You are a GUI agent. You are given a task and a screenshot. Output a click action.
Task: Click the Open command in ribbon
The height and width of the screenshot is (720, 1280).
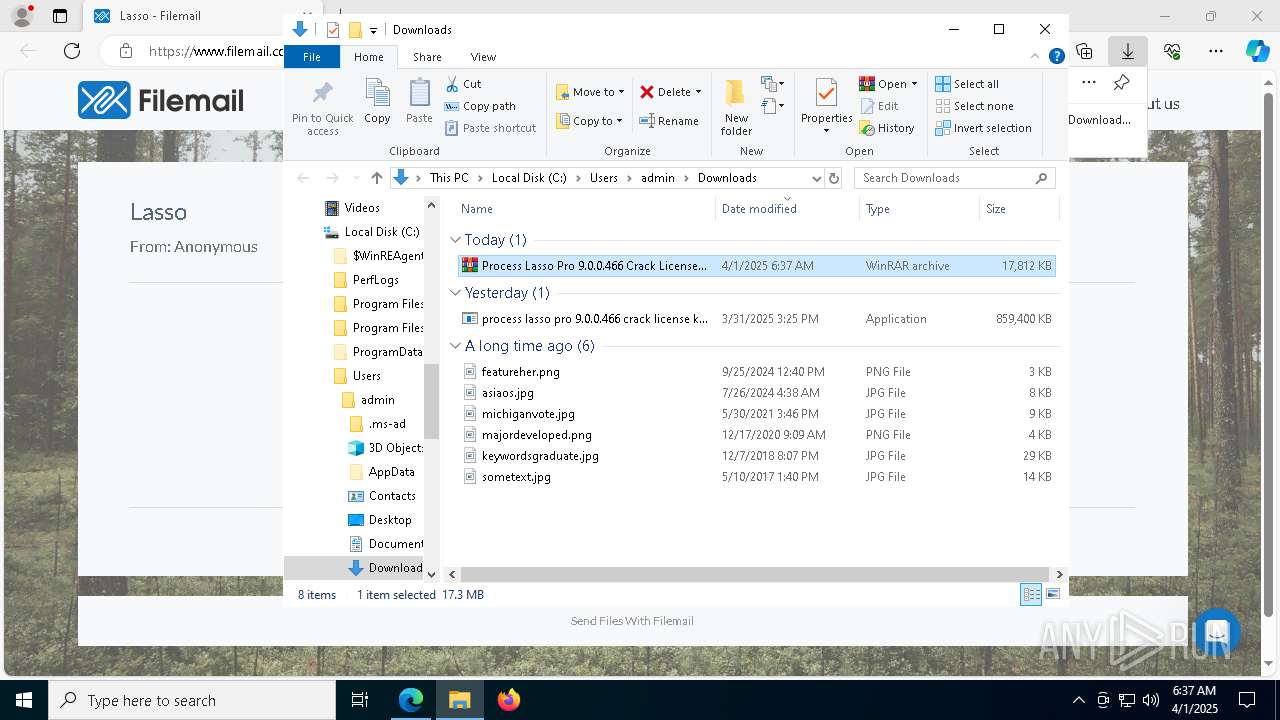[x=888, y=84]
